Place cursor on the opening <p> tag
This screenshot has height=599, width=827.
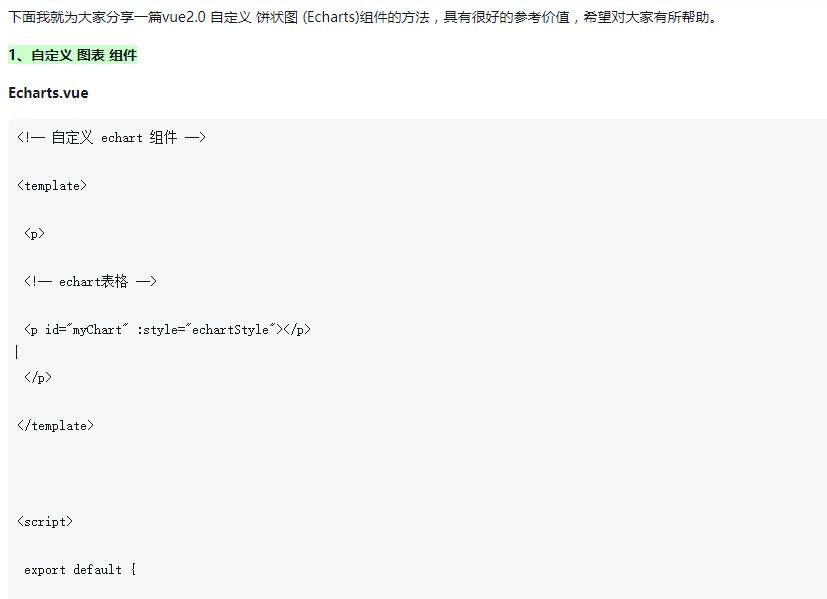[34, 234]
